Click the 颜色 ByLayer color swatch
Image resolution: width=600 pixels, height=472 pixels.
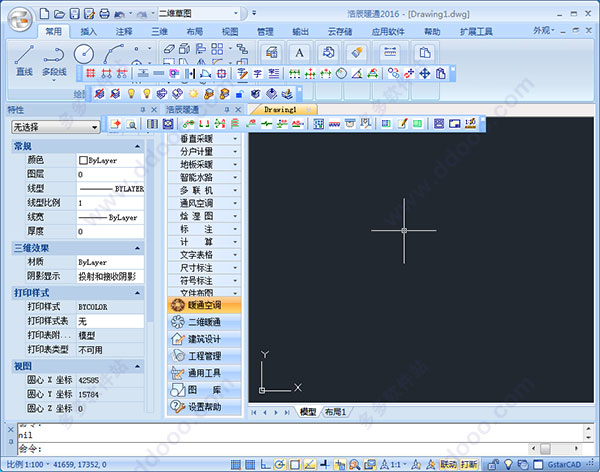coord(83,160)
